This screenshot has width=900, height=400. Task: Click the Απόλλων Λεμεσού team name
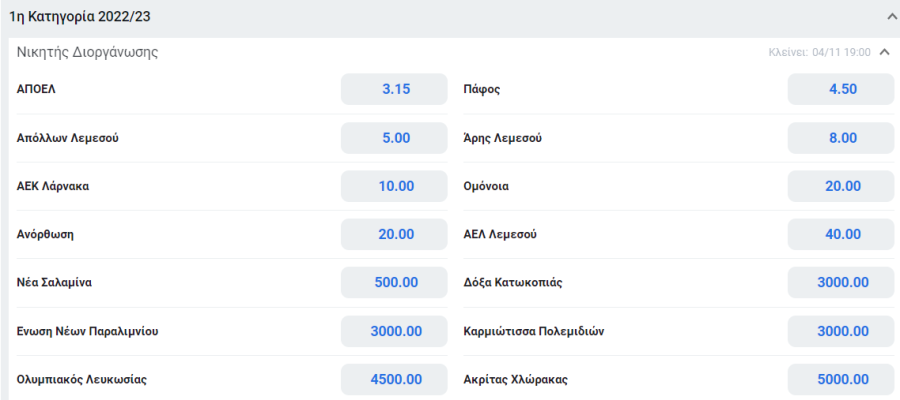(x=68, y=138)
